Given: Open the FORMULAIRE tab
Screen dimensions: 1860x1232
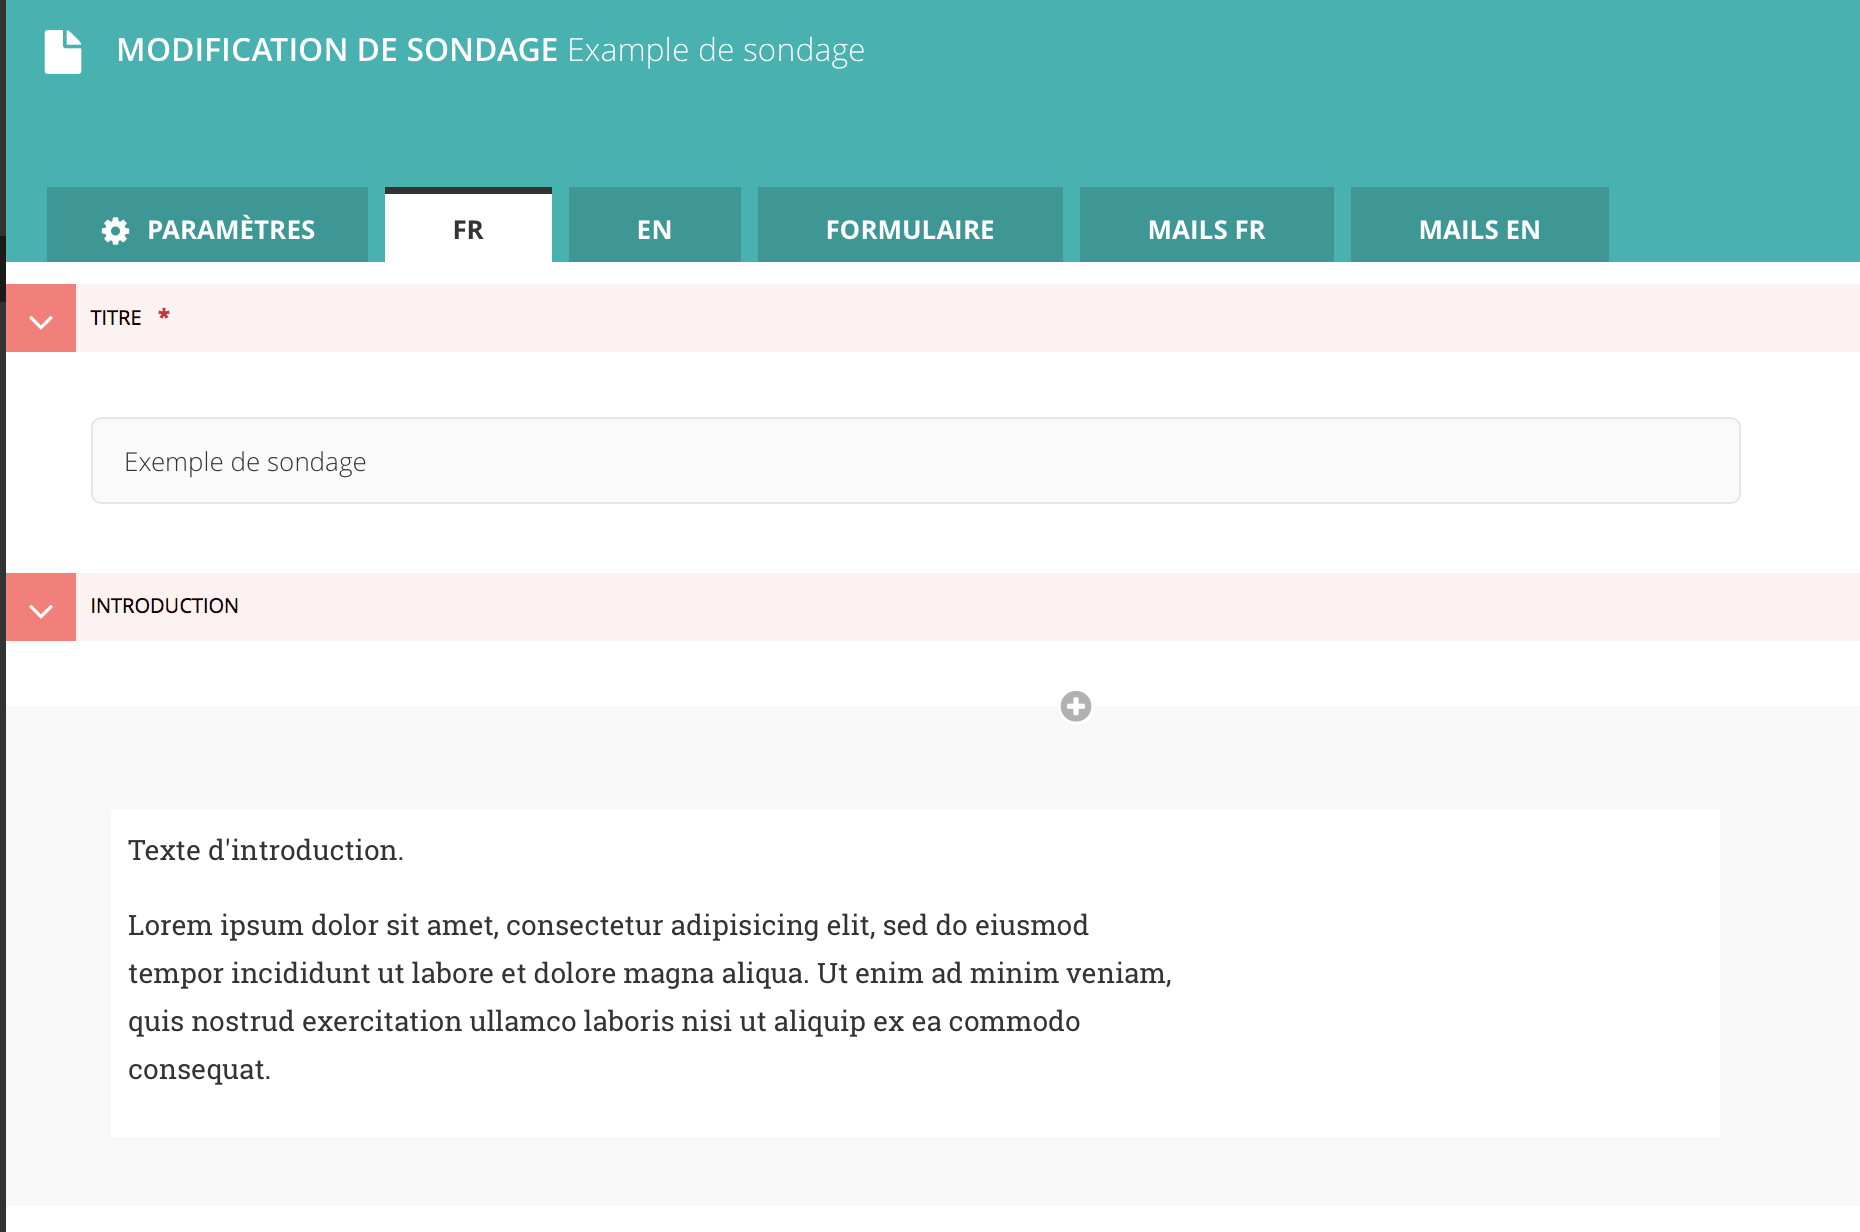Looking at the screenshot, I should pos(909,230).
